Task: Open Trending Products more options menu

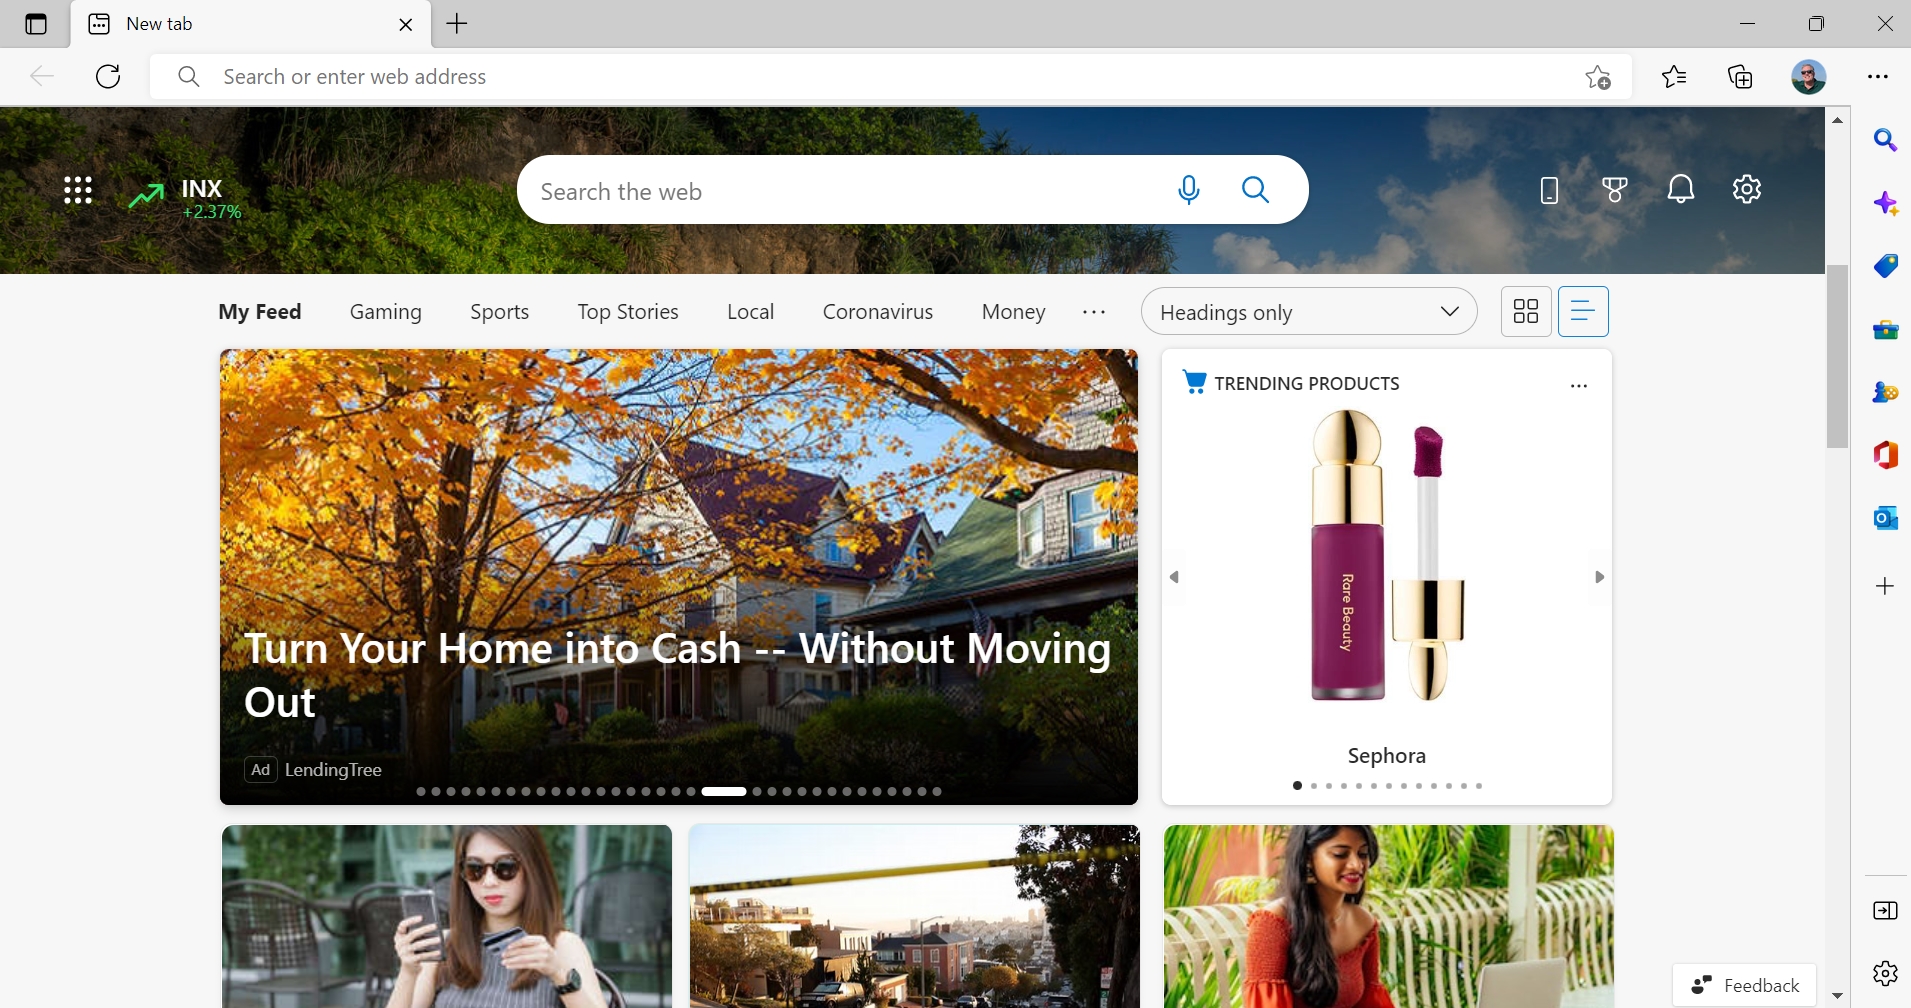Action: pyautogui.click(x=1579, y=386)
